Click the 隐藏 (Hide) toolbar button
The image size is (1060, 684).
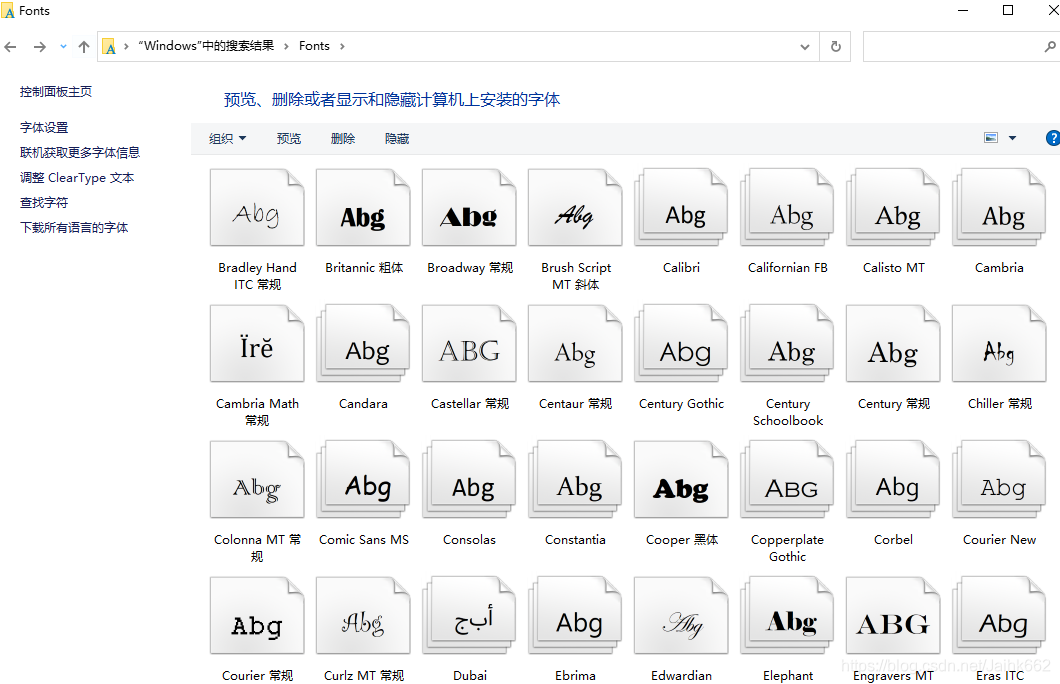point(397,139)
